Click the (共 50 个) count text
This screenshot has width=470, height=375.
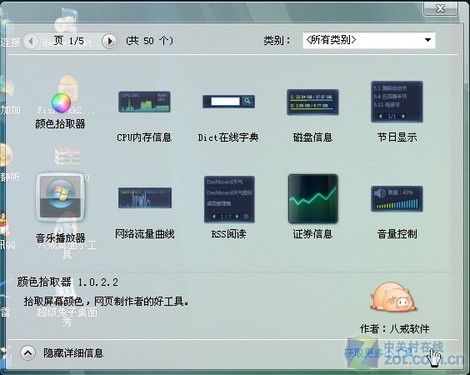click(x=150, y=41)
